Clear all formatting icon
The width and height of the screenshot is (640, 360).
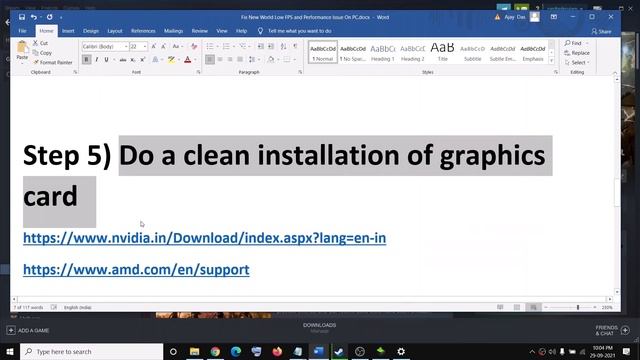pos(194,47)
